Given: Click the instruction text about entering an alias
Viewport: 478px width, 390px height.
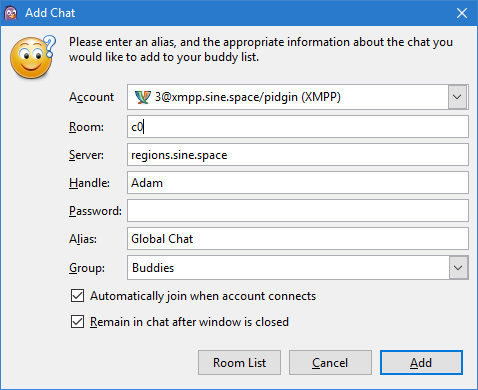Looking at the screenshot, I should (261, 50).
